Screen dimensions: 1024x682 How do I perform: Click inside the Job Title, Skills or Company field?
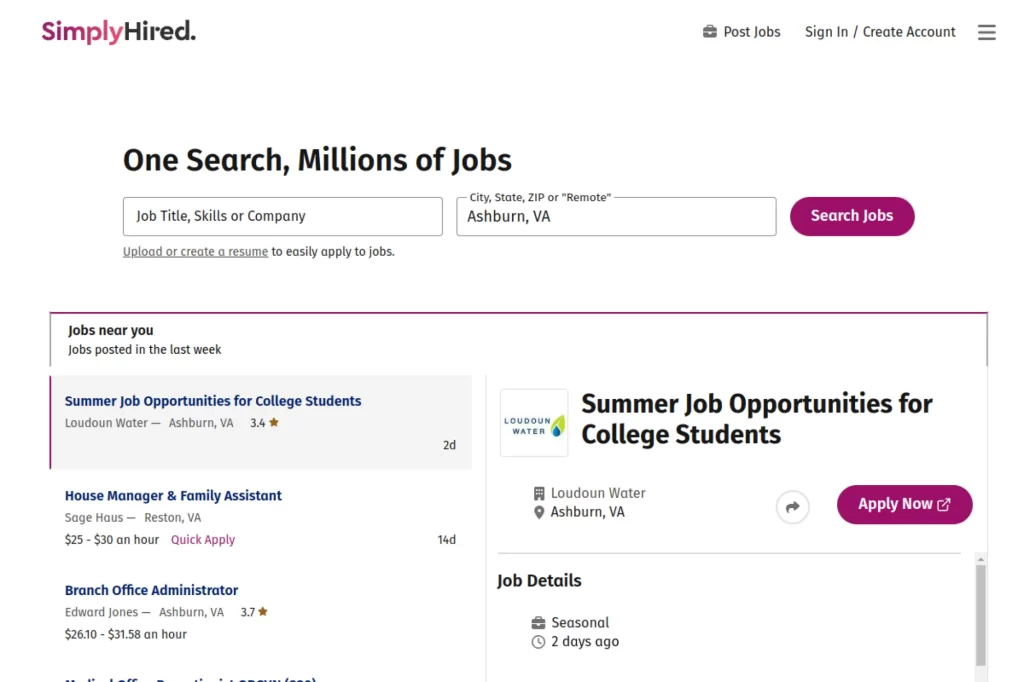coord(282,216)
